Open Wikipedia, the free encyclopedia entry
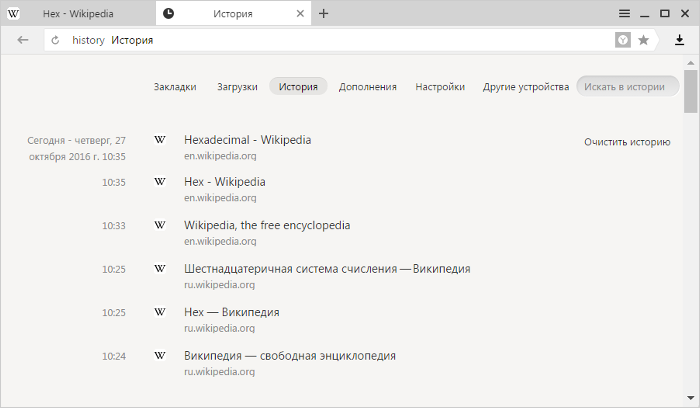 pos(267,225)
